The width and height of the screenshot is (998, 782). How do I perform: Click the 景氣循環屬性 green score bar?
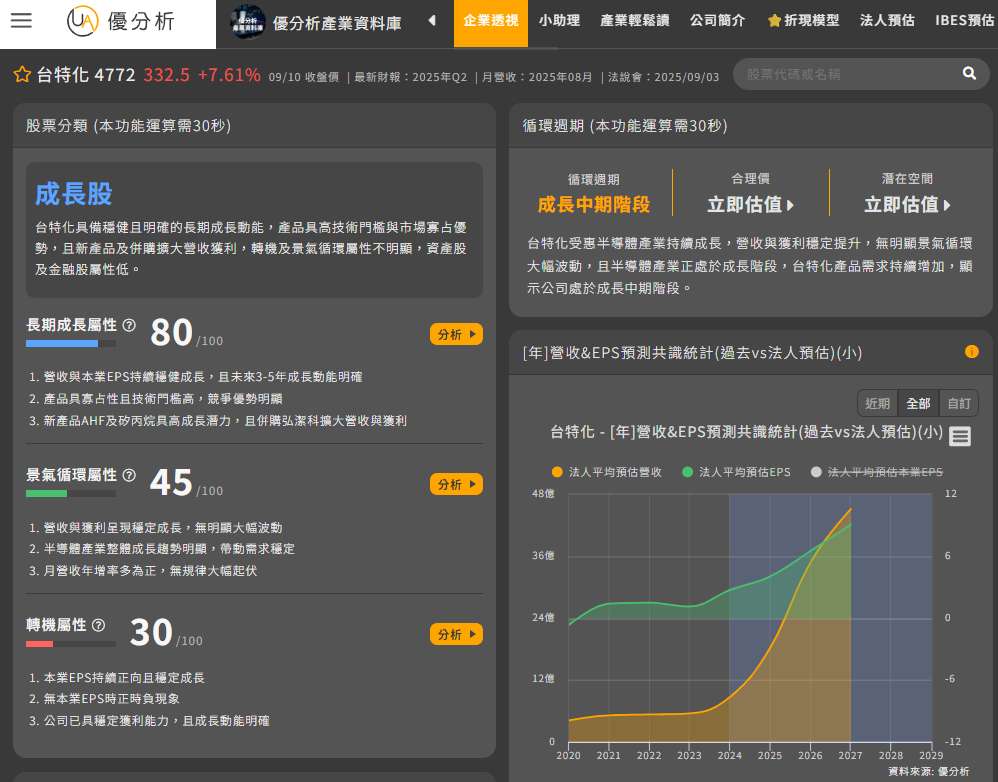(71, 494)
